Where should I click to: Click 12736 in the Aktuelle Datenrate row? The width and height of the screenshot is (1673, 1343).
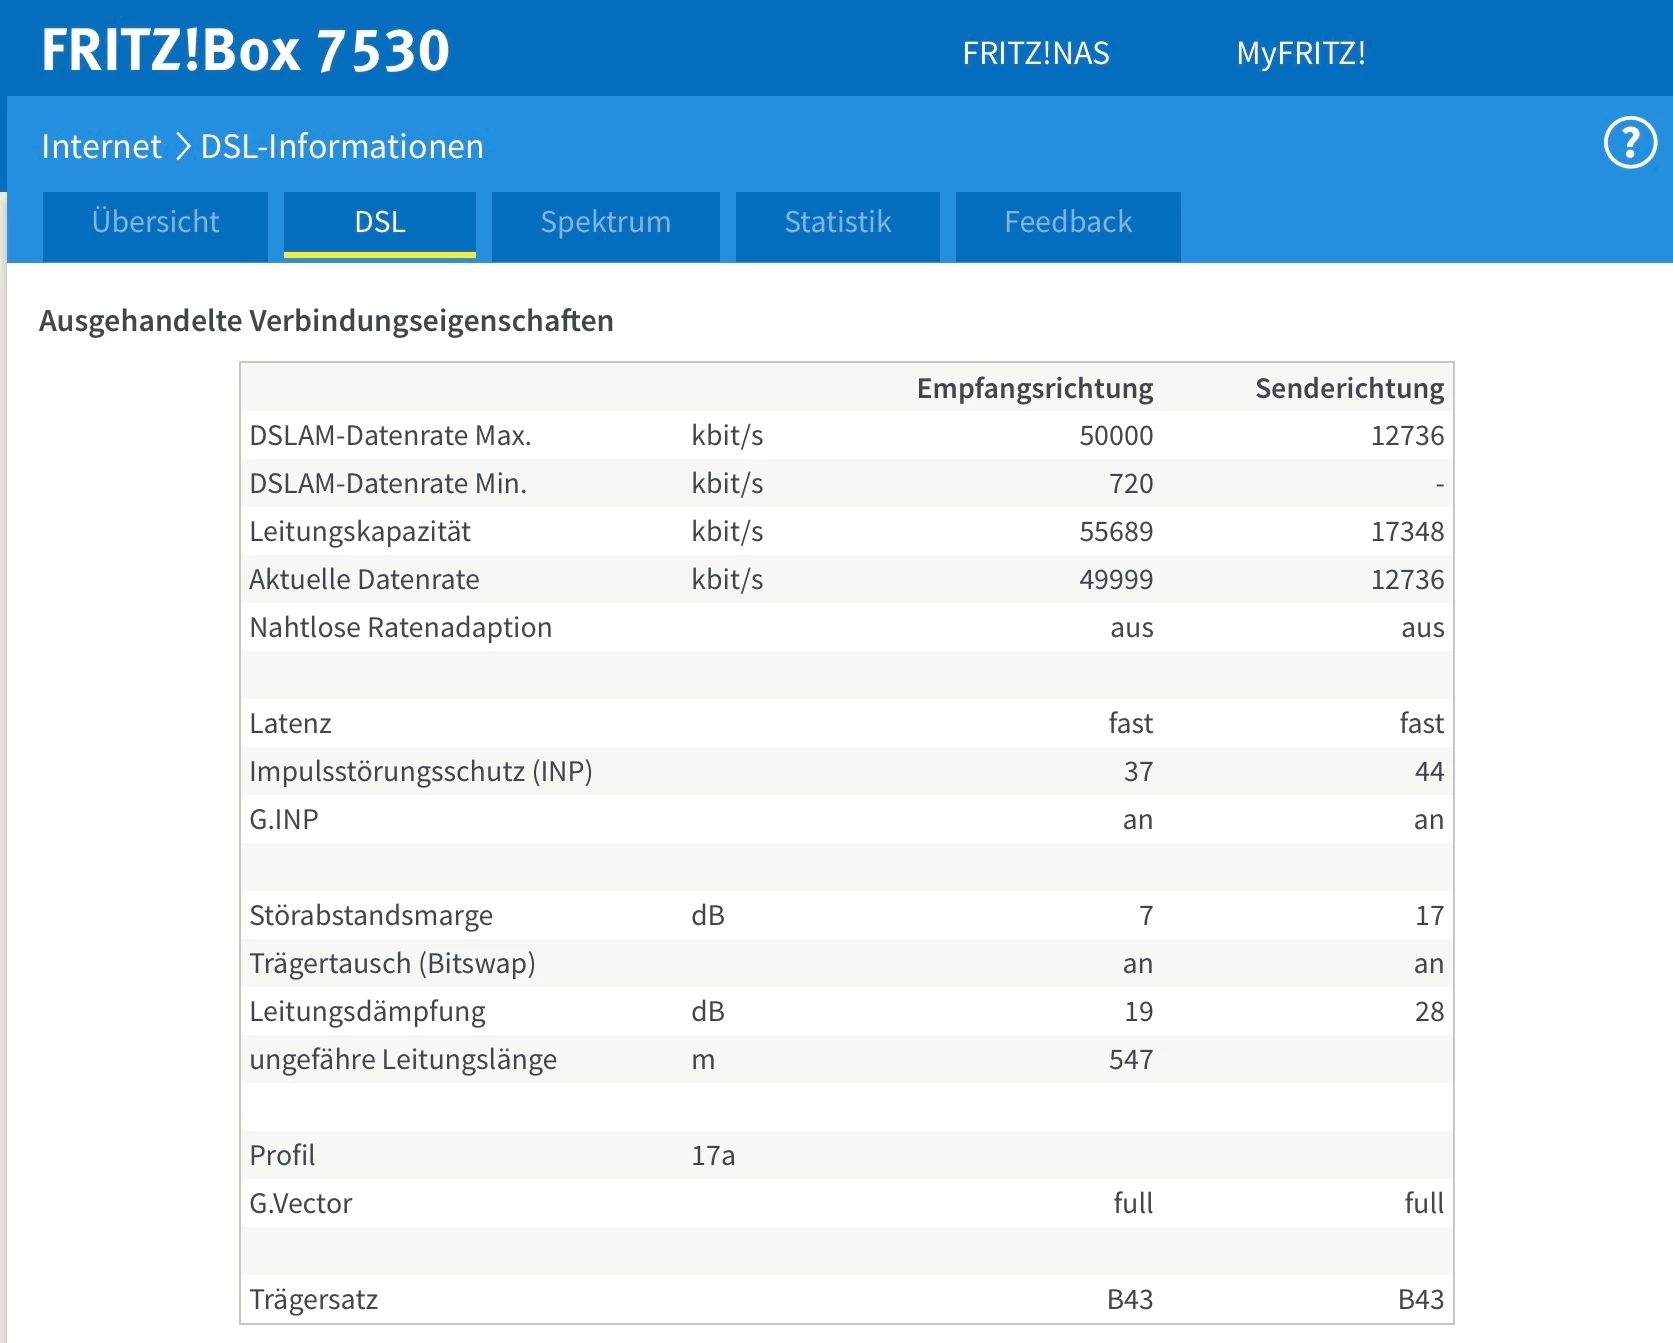[1407, 580]
